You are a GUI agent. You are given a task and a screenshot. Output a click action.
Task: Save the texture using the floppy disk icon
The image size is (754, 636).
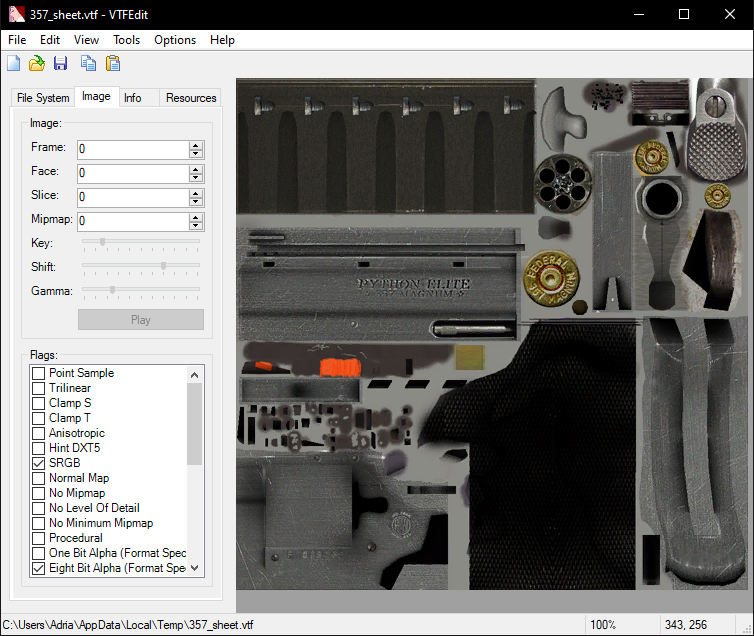(60, 63)
